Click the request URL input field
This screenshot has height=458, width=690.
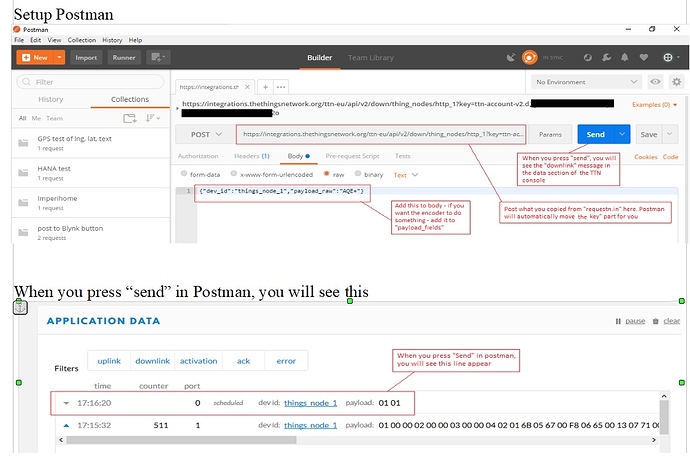[381, 135]
